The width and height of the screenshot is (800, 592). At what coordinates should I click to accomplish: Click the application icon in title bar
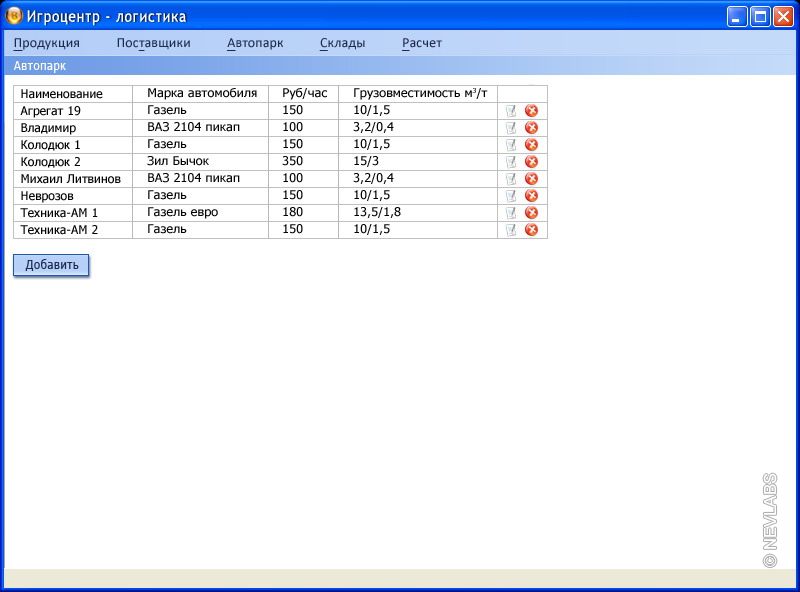click(14, 16)
